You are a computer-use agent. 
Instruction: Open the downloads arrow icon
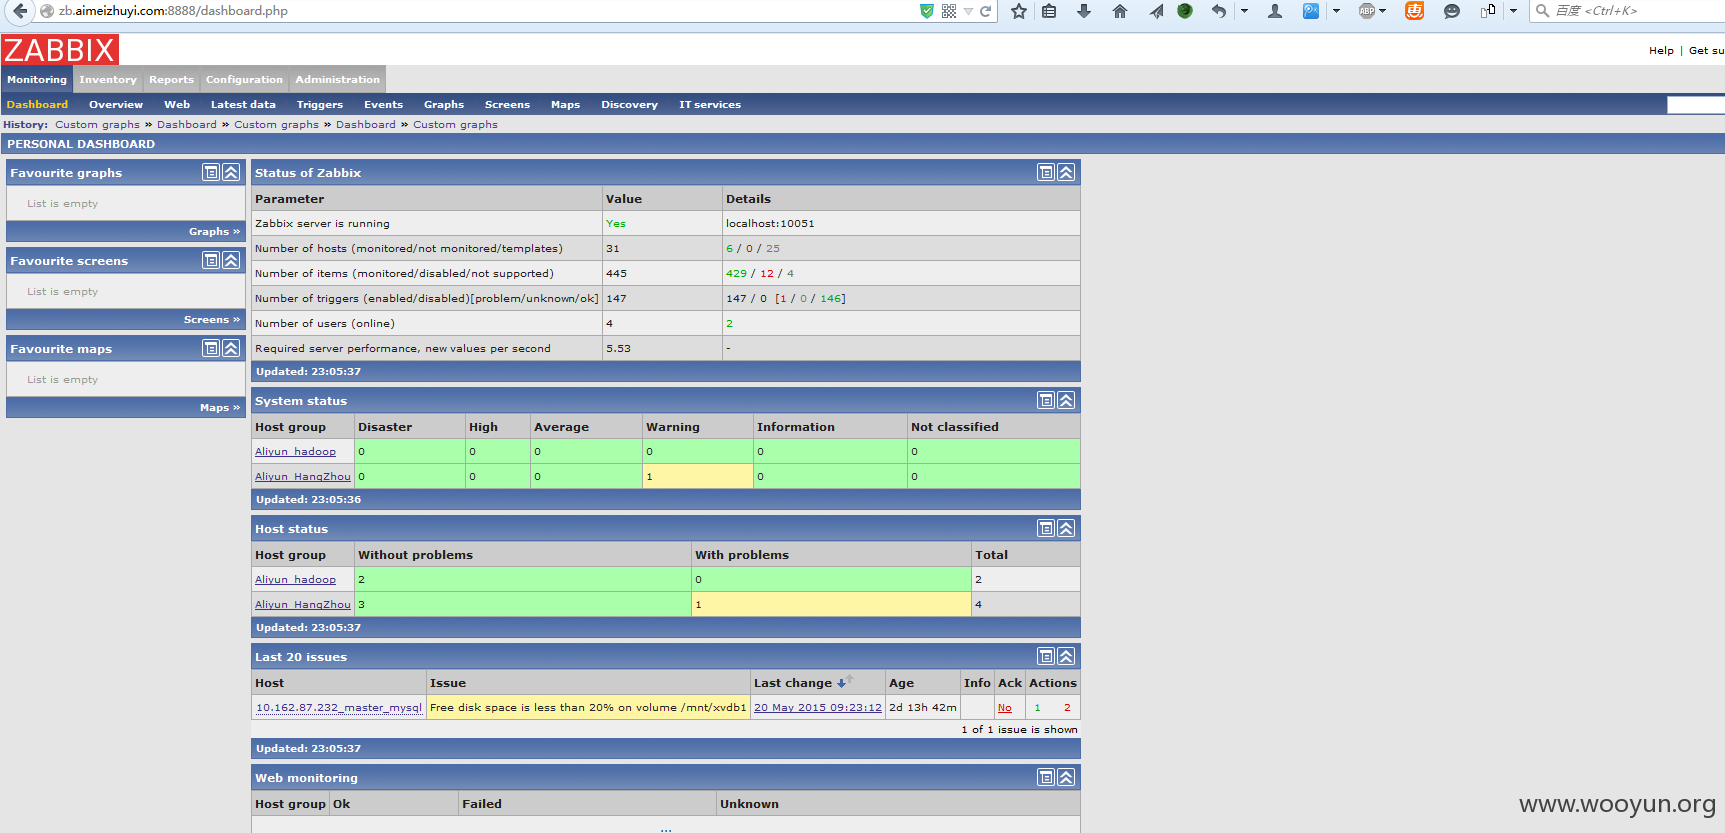coord(1084,11)
